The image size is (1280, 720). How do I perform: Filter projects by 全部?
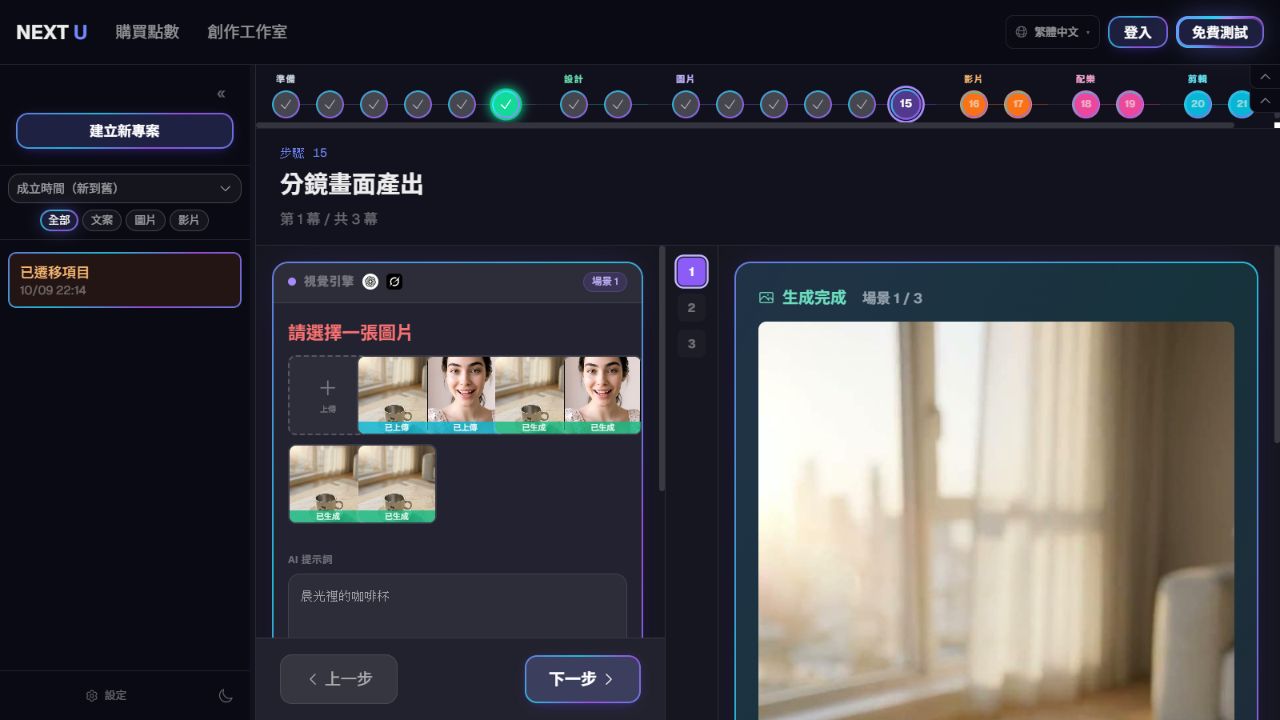coord(59,220)
